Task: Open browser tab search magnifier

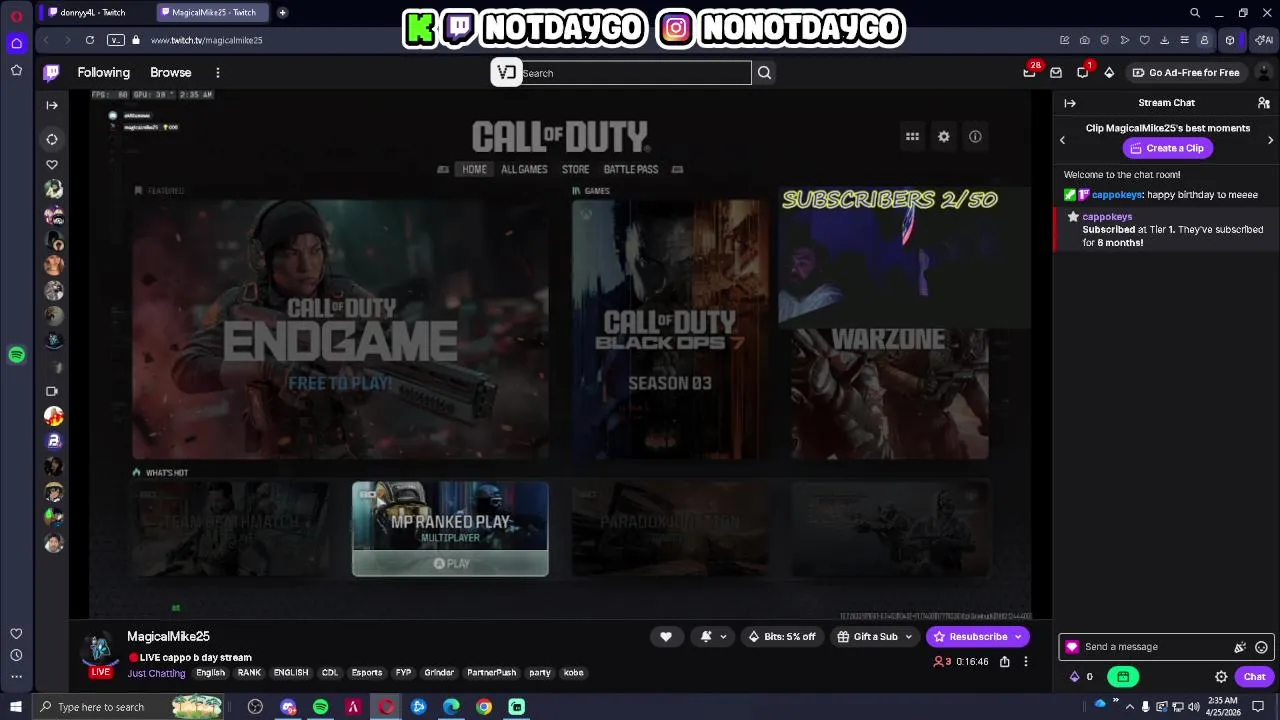Action: tap(1194, 13)
